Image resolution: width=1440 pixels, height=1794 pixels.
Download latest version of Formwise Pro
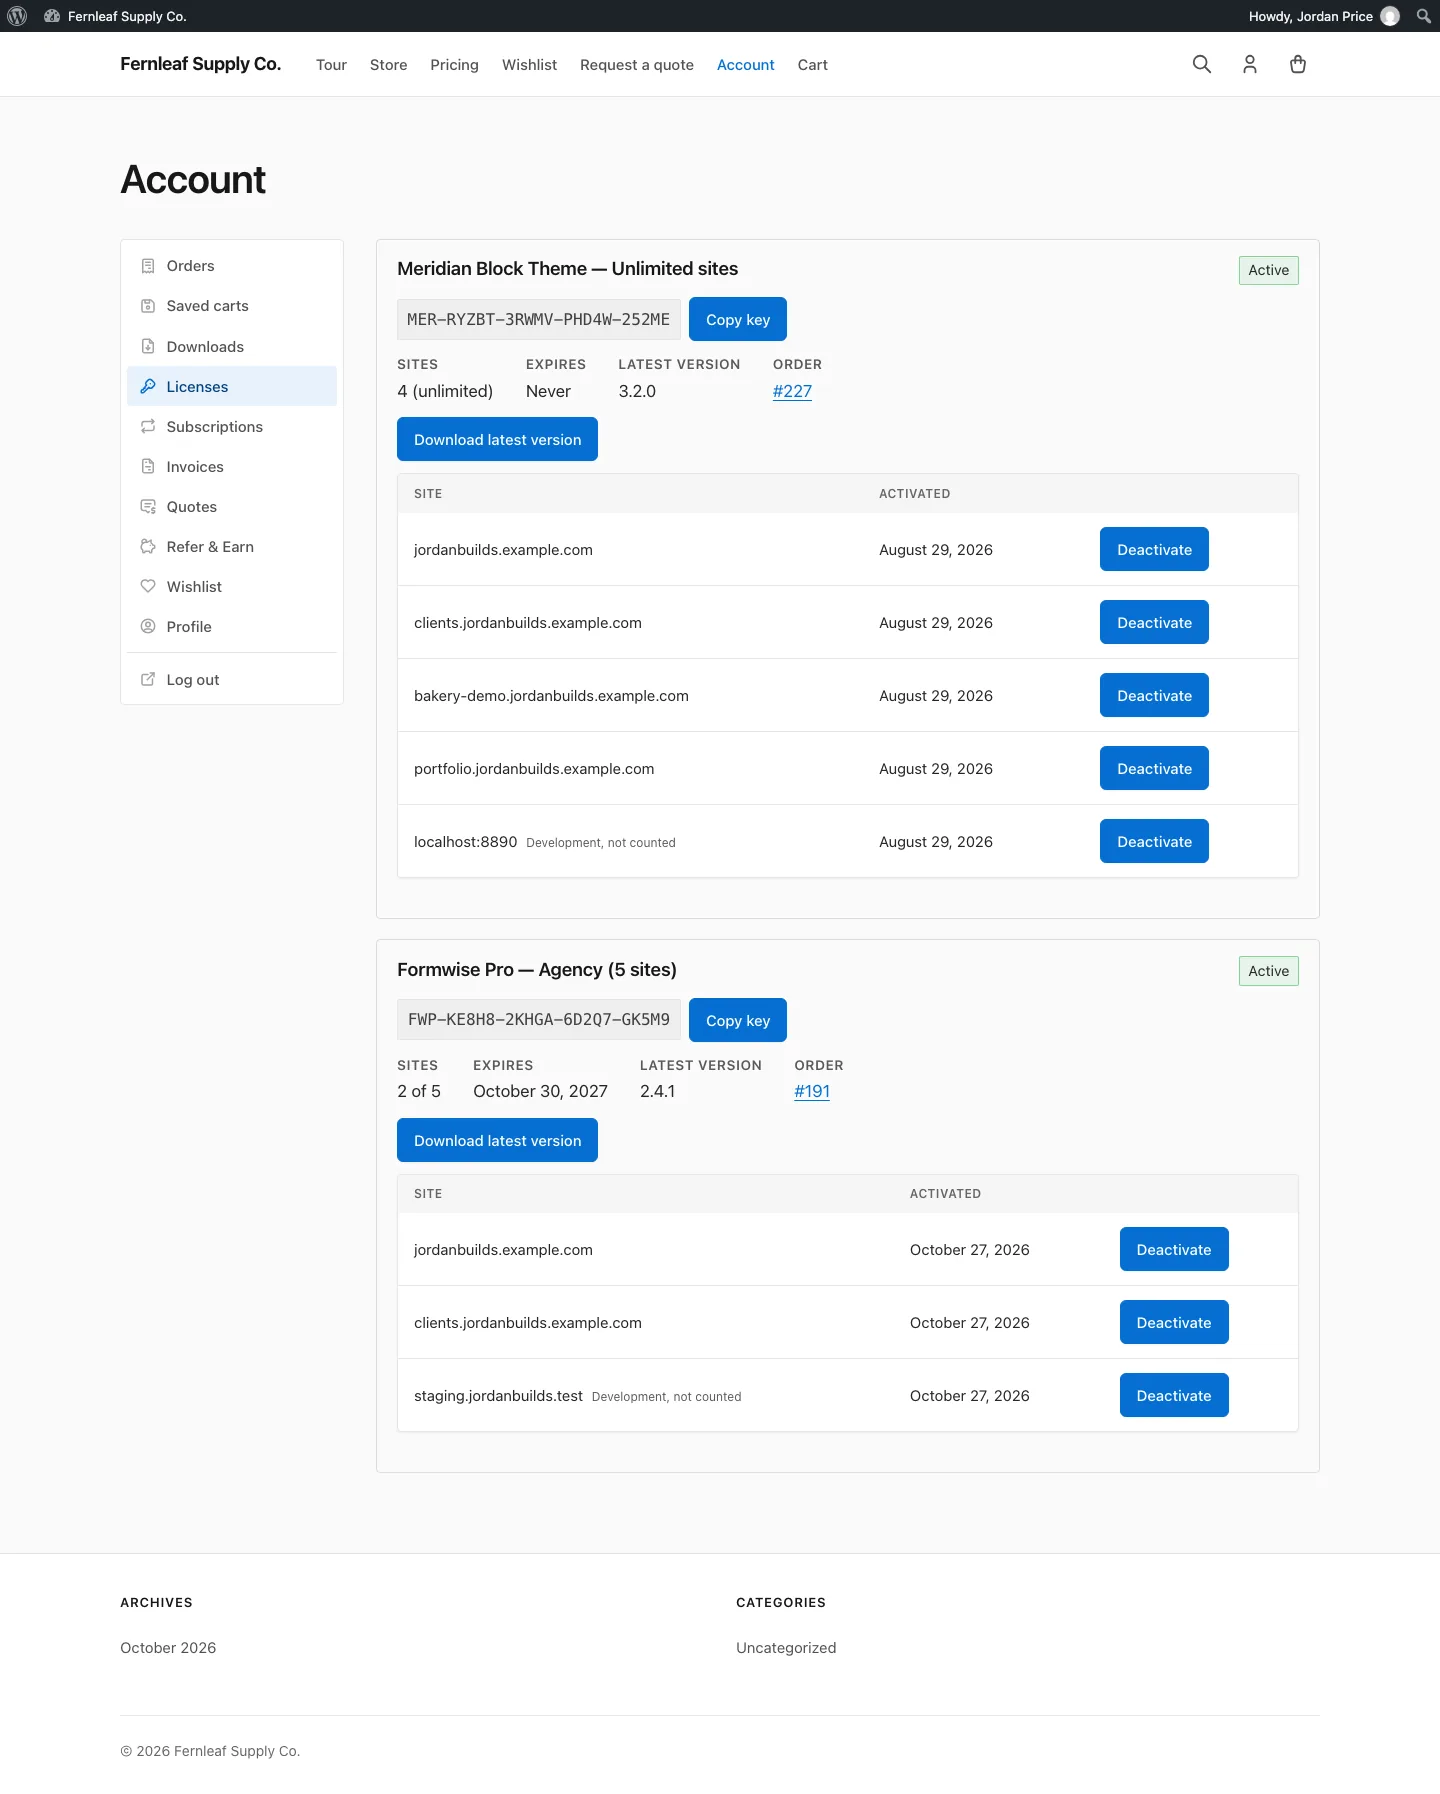(x=497, y=1140)
